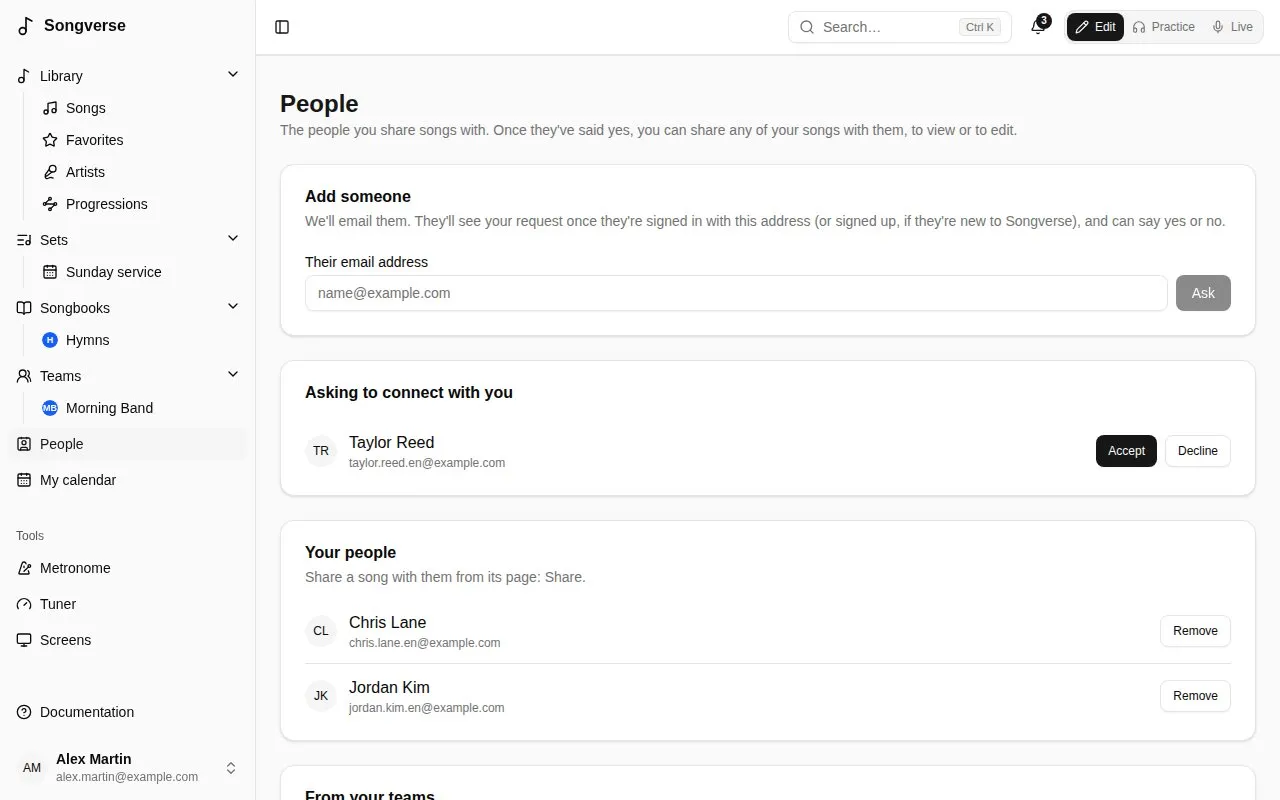Remove Jordan Kim from your people
Viewport: 1280px width, 800px height.
[1195, 696]
